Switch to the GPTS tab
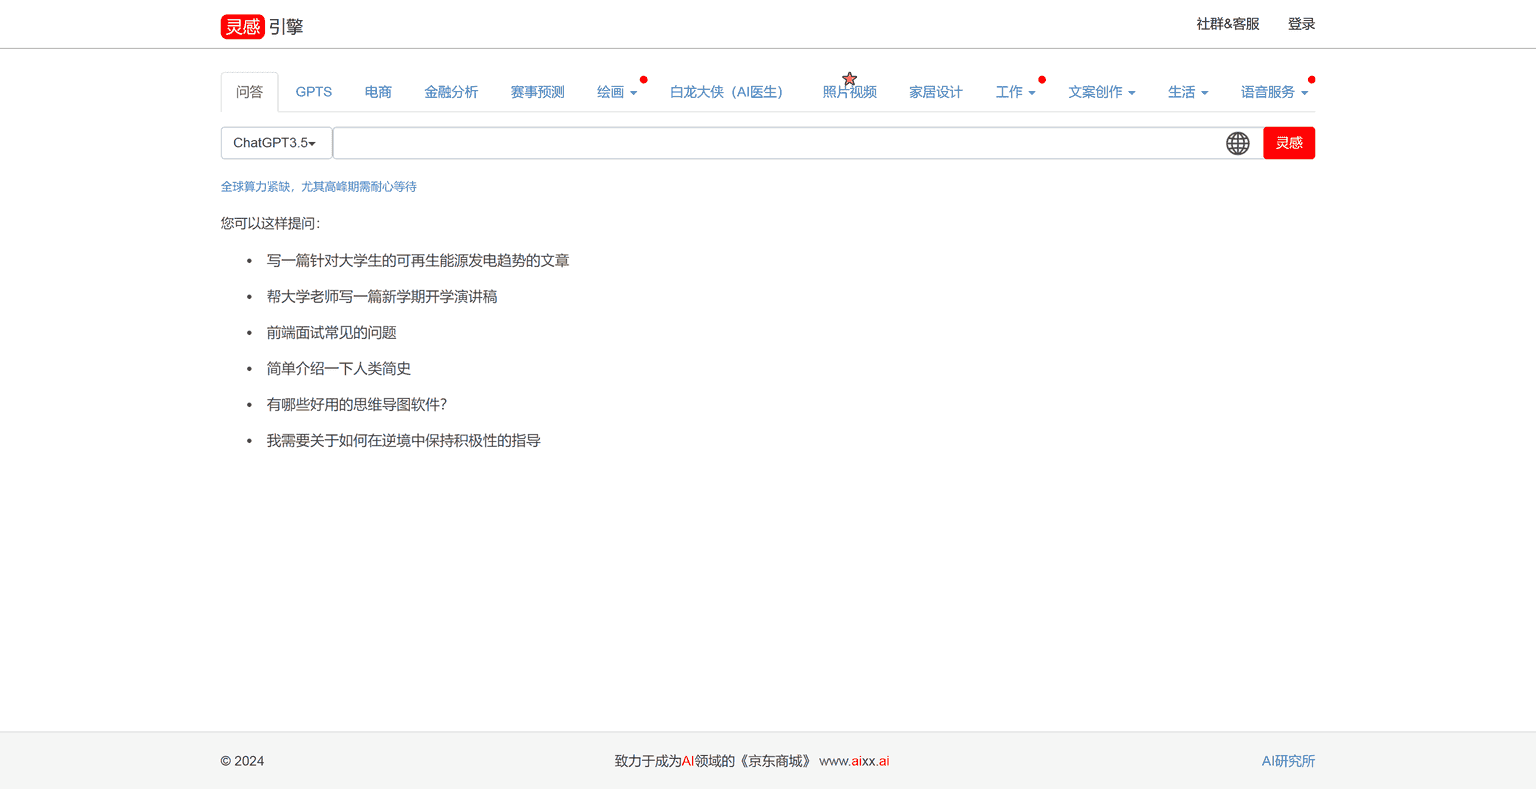 point(314,92)
